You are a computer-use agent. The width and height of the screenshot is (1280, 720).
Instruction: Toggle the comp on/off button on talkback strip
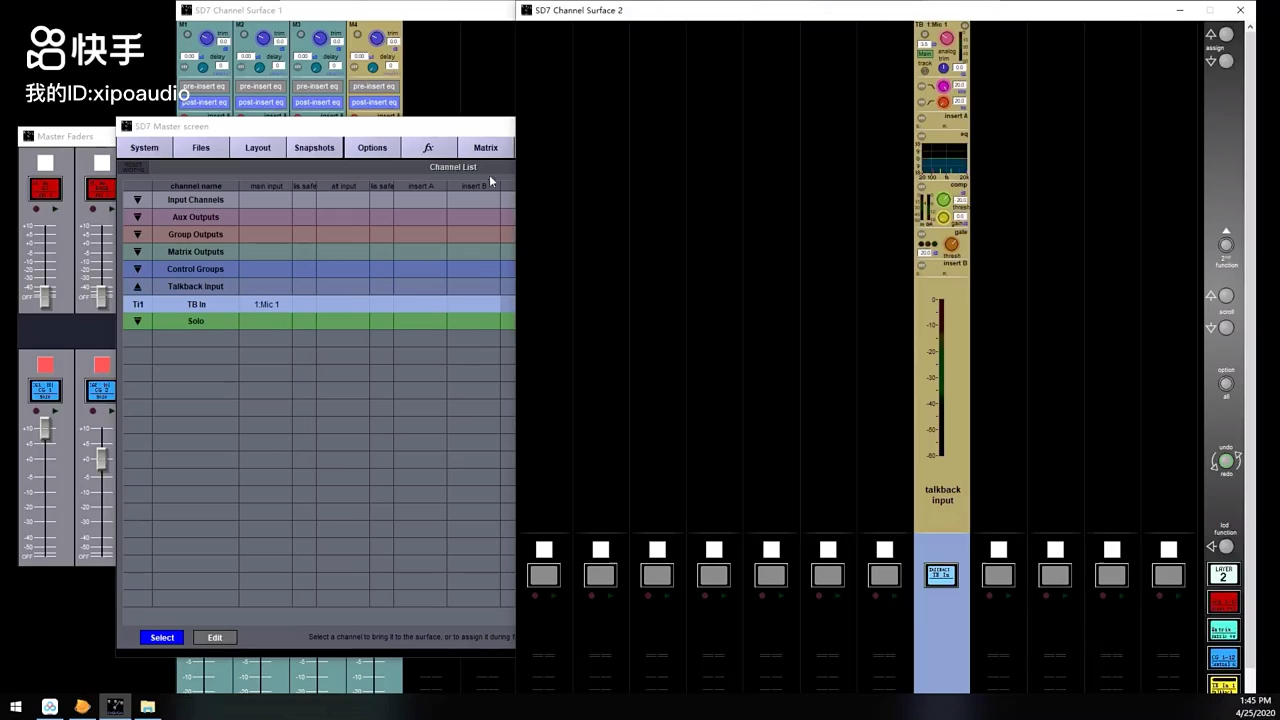coord(921,185)
